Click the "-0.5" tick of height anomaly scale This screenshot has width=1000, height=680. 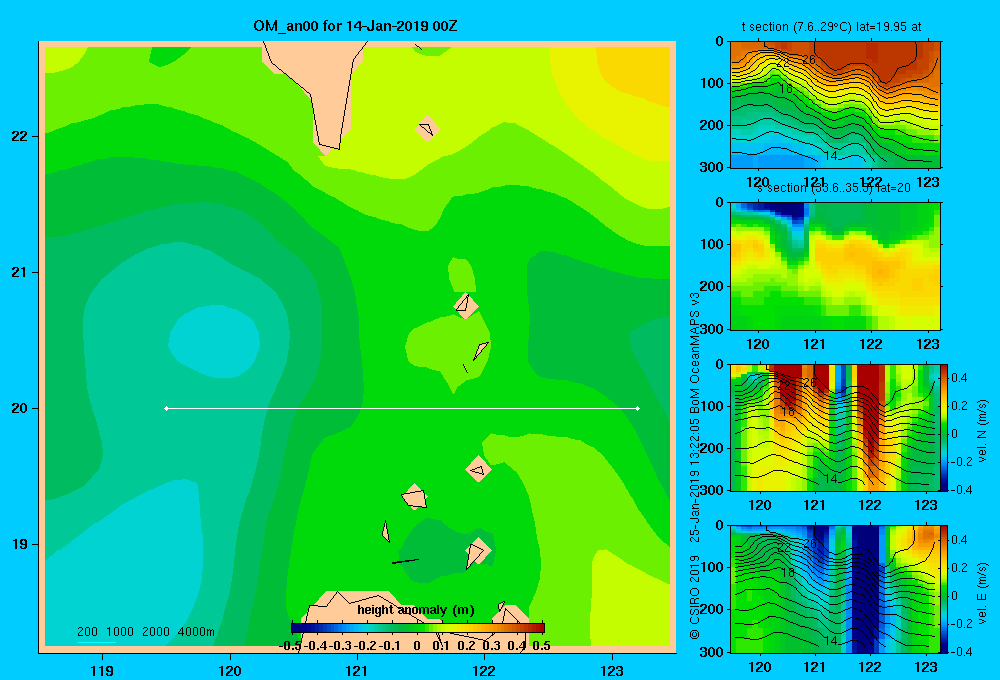(290, 646)
